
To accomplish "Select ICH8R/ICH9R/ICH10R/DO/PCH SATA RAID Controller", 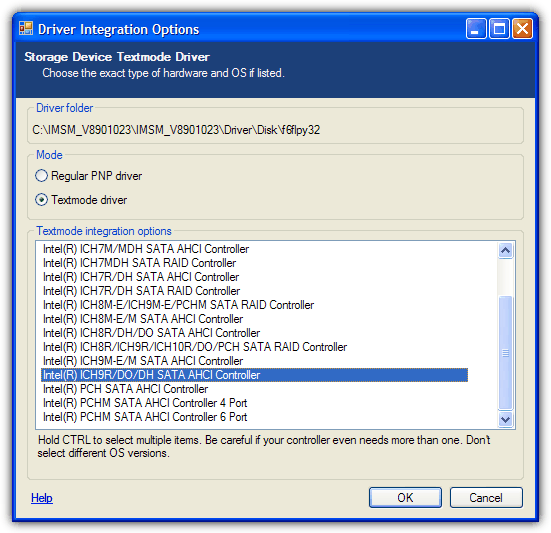I will 254,347.
